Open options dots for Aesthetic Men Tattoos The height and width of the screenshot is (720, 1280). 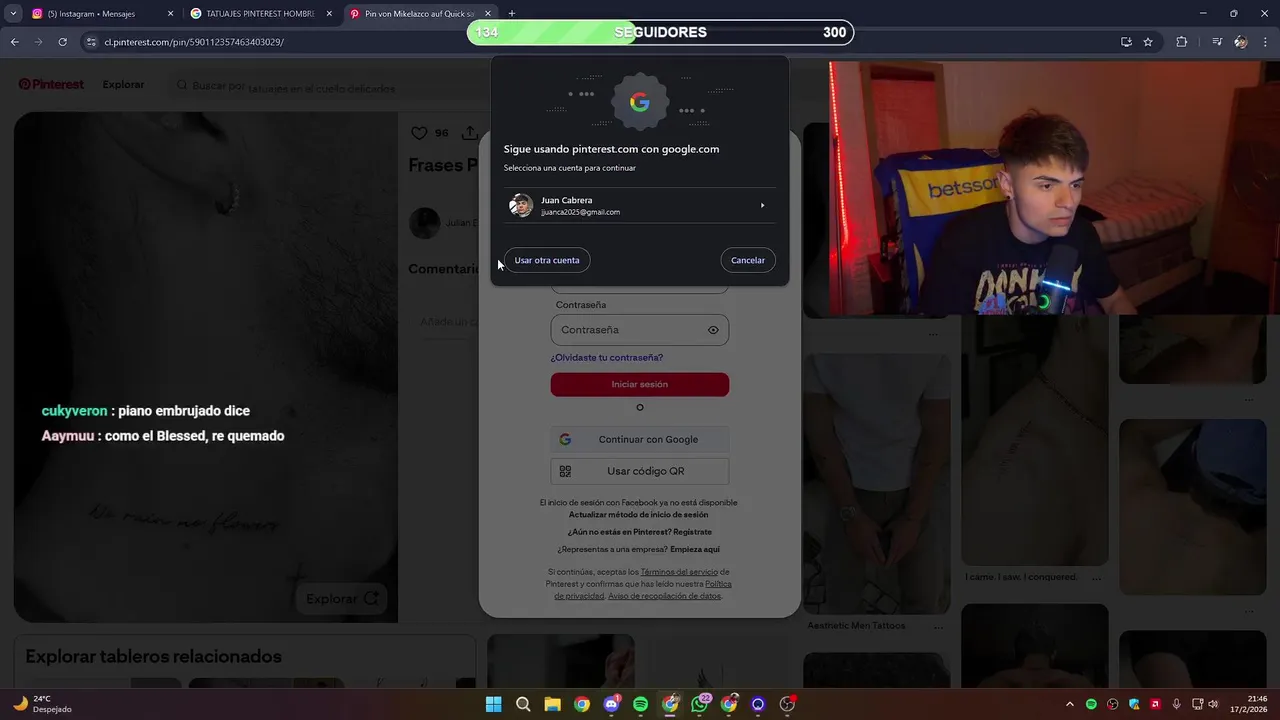(x=937, y=626)
